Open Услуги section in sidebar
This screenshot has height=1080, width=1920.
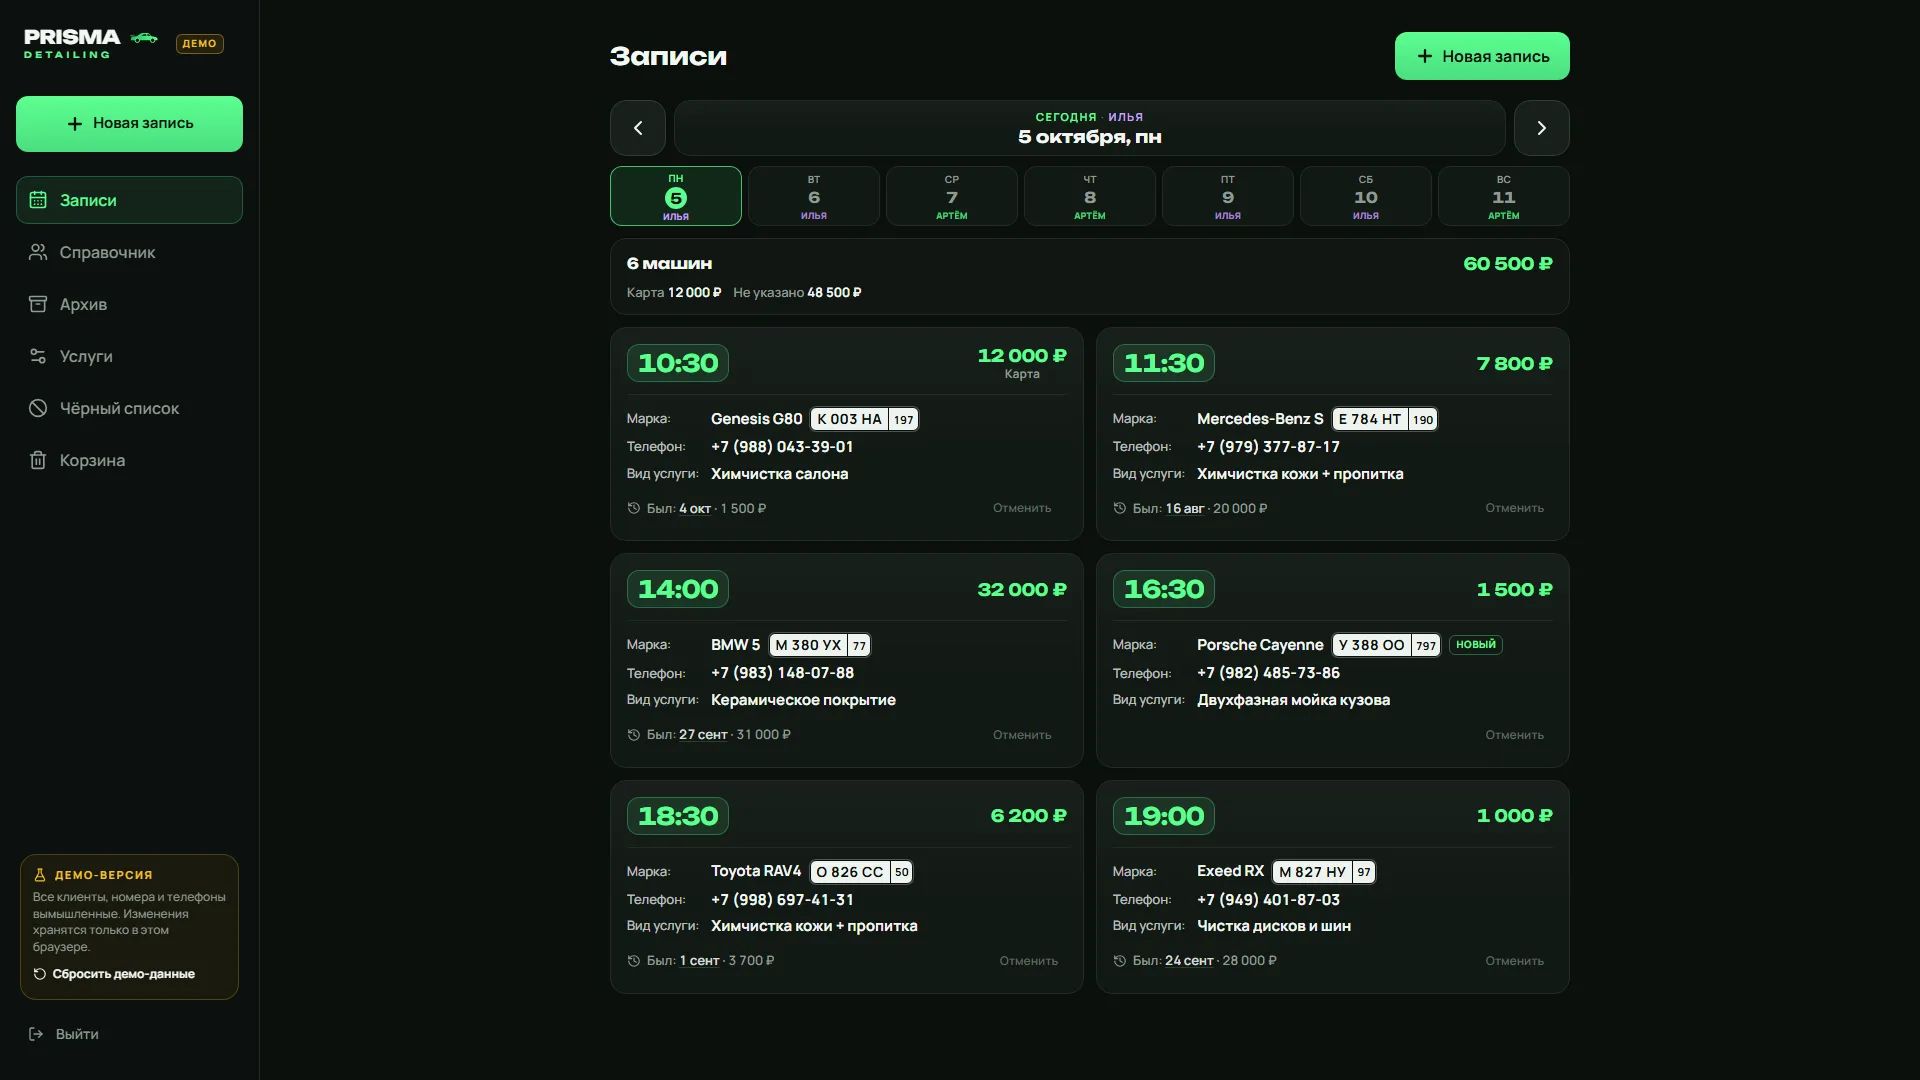pos(129,356)
